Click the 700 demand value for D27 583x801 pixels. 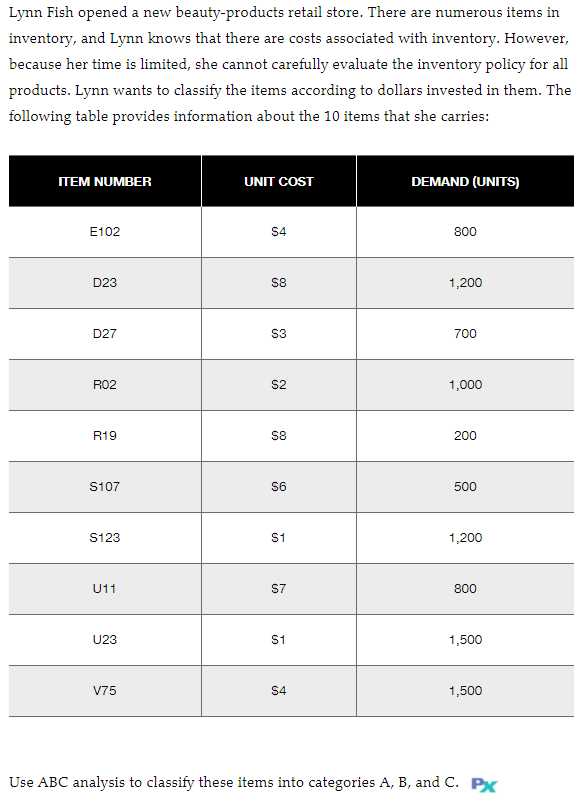(465, 334)
